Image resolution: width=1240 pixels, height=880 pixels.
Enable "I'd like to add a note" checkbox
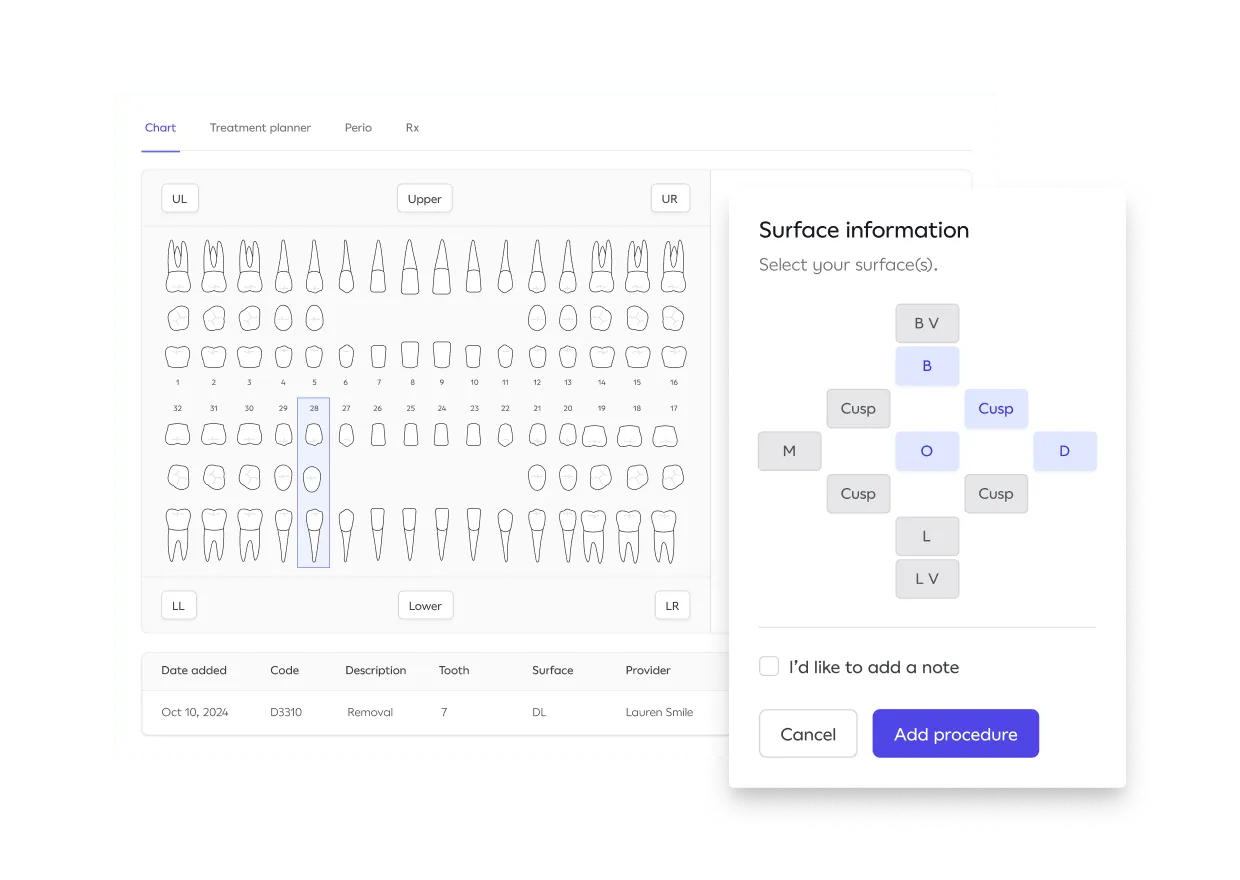[769, 667]
